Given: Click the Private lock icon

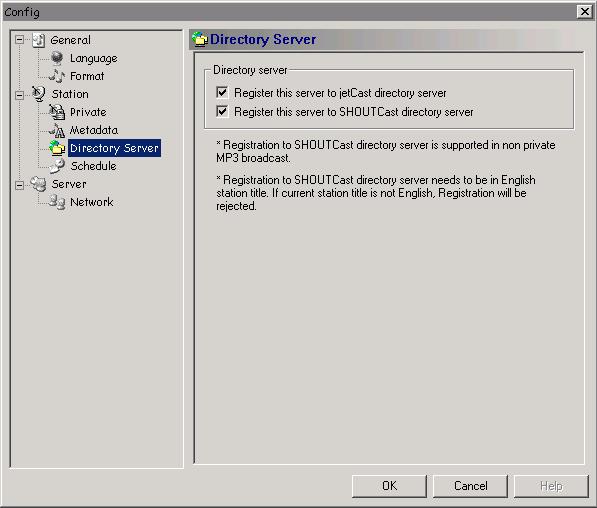Looking at the screenshot, I should coord(57,112).
